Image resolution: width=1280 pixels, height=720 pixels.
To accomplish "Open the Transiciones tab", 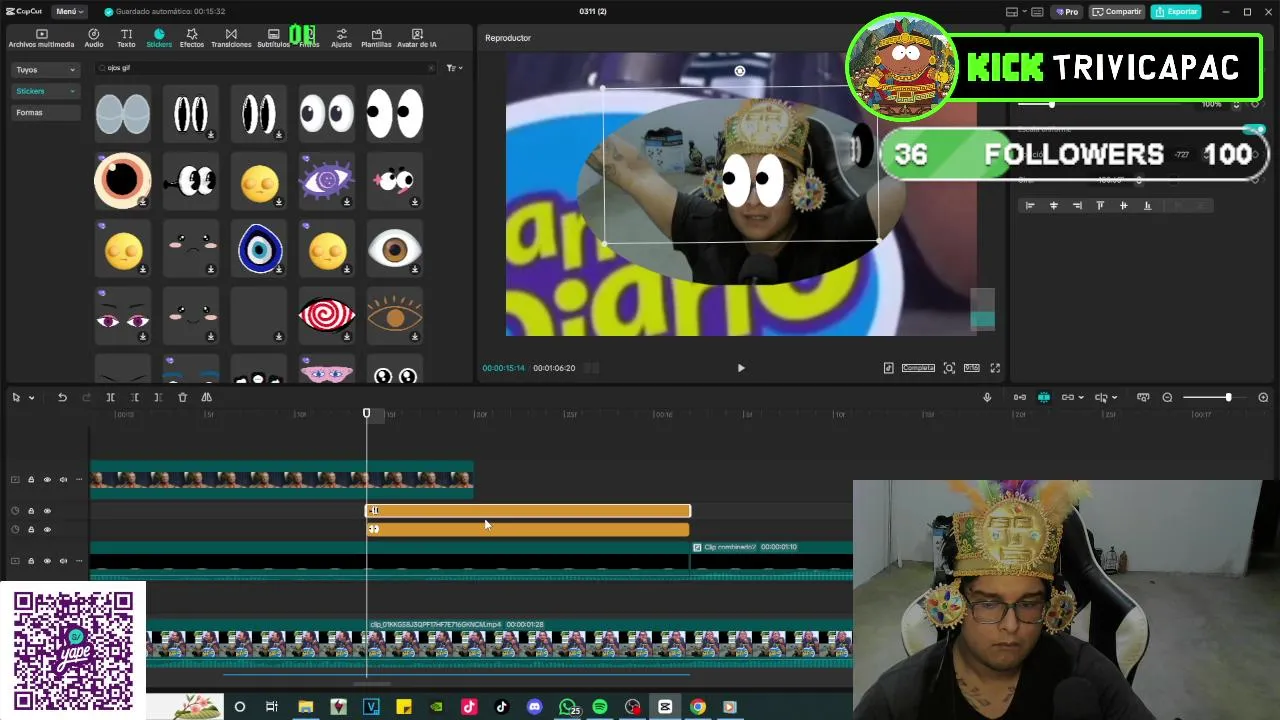I will point(231,38).
